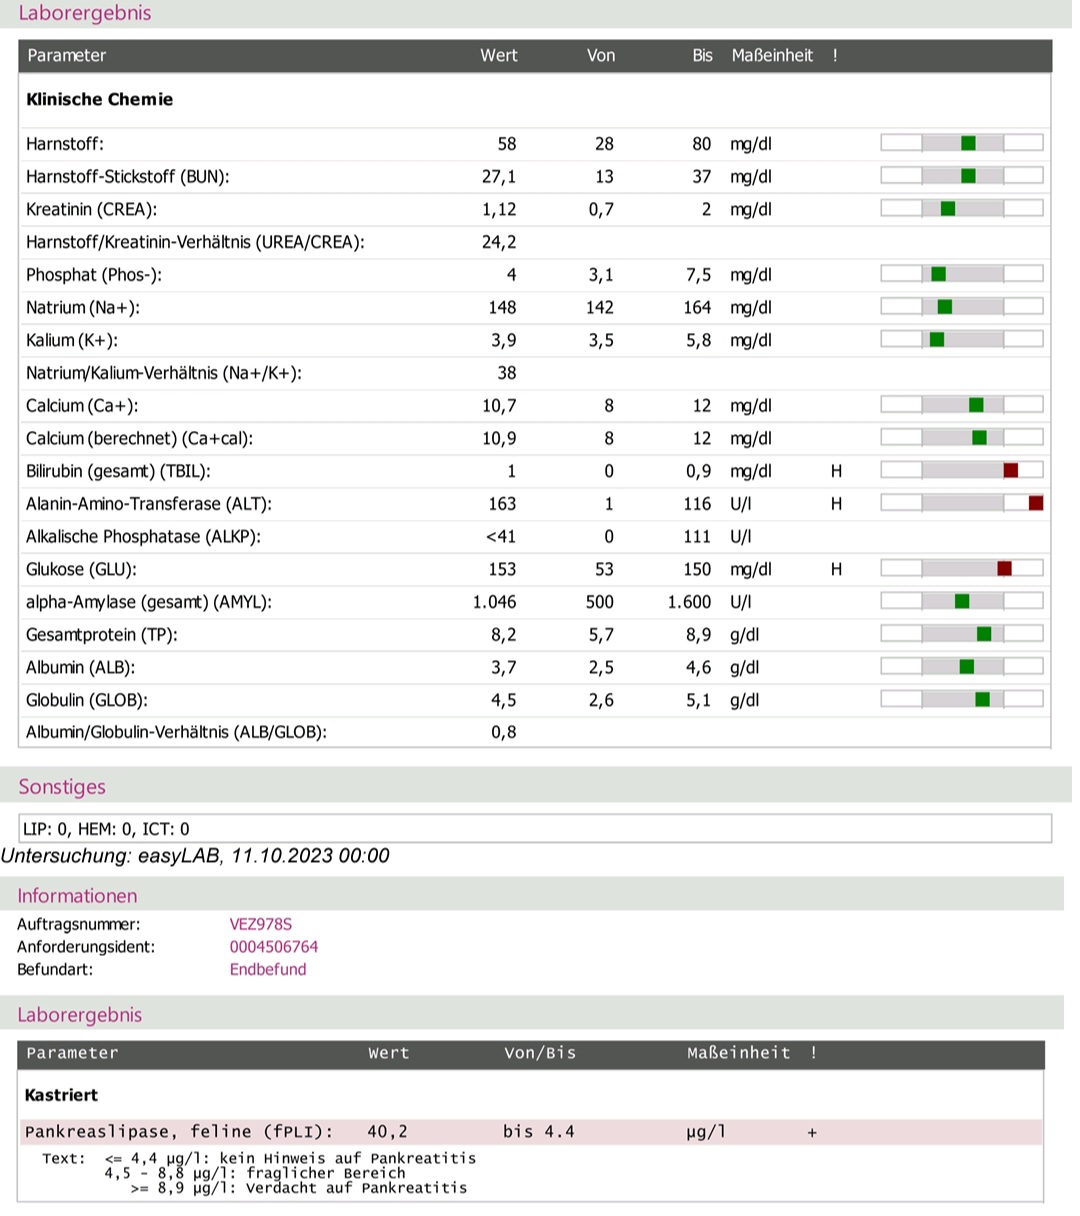This screenshot has height=1216, width=1080.
Task: Select alpha-Amylase upper limit 1.600
Action: click(689, 602)
